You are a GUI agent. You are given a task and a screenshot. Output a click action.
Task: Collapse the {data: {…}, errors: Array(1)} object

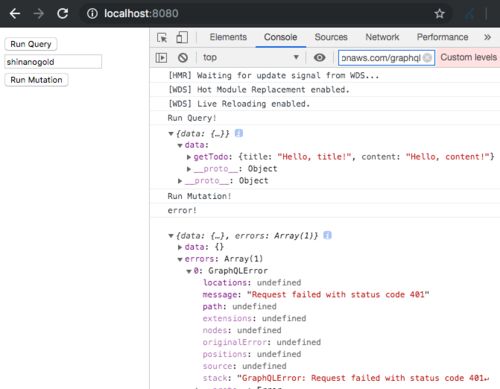[171, 236]
